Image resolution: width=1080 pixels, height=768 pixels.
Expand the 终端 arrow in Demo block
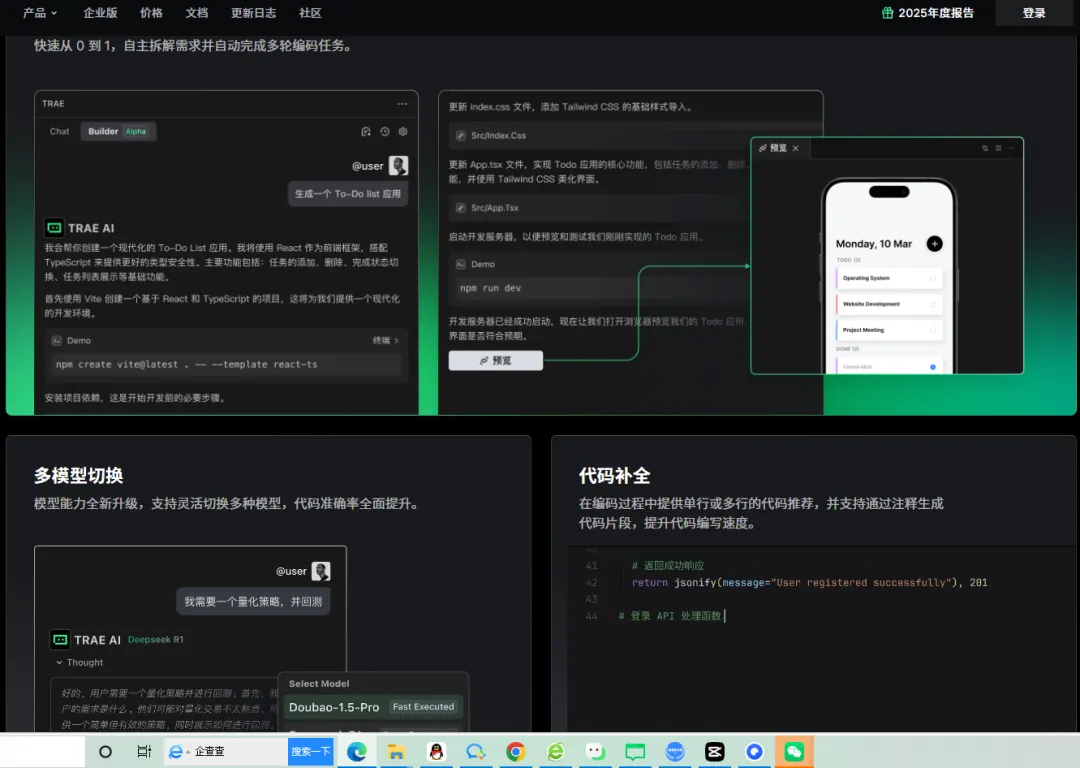point(386,341)
